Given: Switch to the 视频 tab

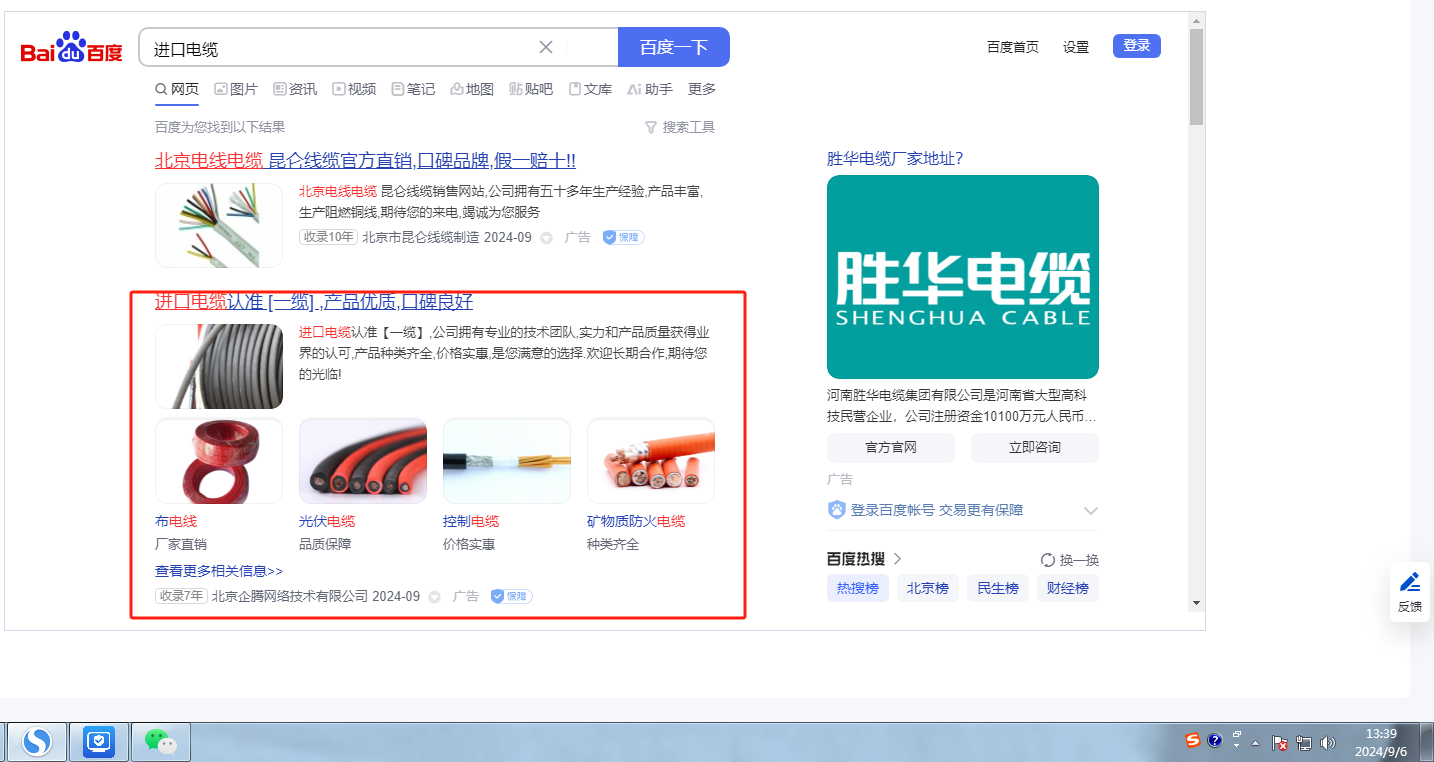Looking at the screenshot, I should (x=354, y=89).
